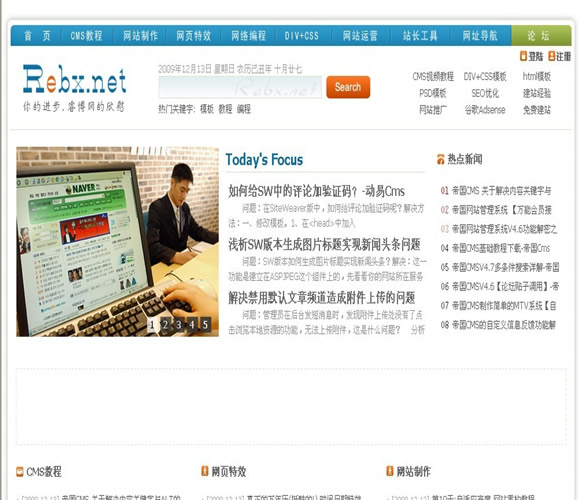Switch slideshow to slide 1
This screenshot has width=580, height=500.
pyautogui.click(x=152, y=325)
